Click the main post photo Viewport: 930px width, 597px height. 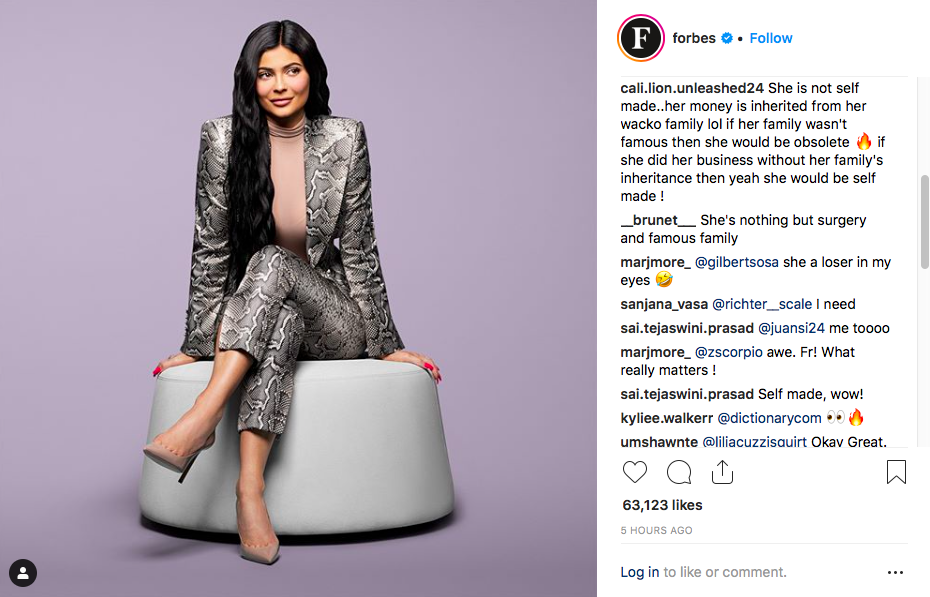(x=298, y=298)
